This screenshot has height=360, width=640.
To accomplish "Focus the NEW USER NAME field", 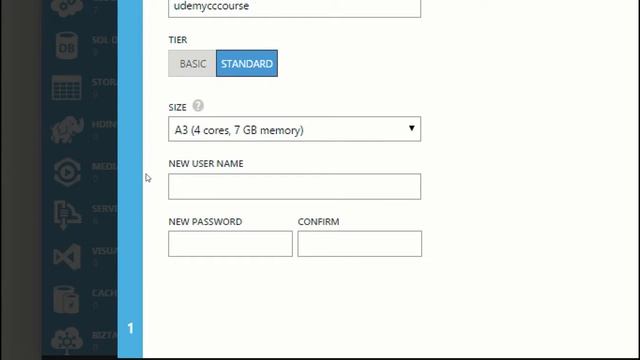I will click(294, 187).
